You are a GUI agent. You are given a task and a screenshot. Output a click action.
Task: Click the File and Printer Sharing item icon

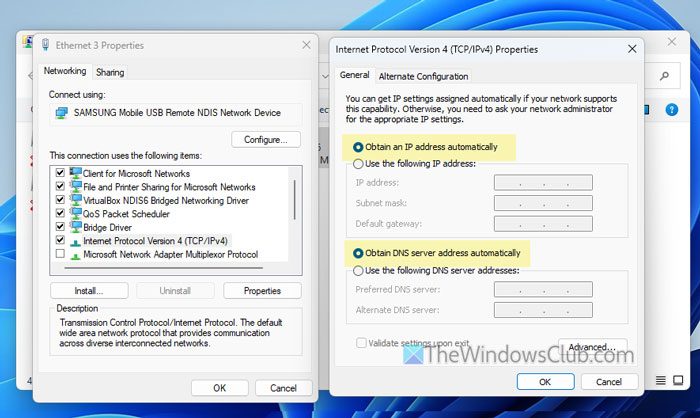point(75,186)
